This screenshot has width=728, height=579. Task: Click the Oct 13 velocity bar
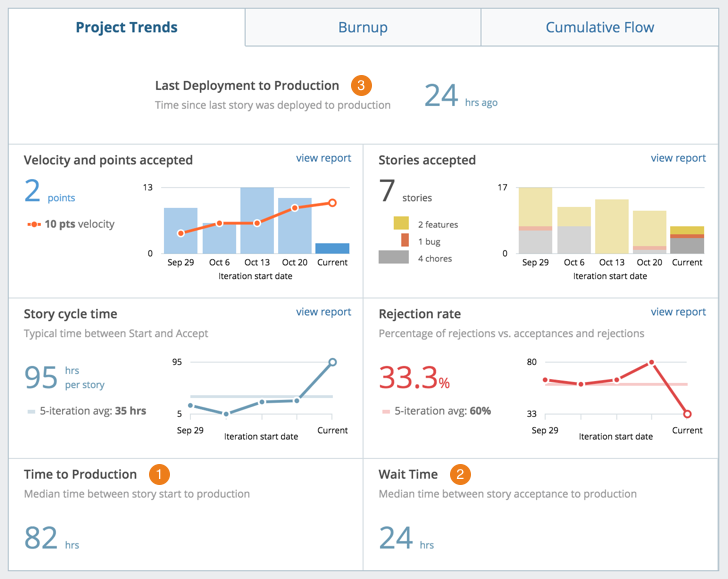coord(257,221)
